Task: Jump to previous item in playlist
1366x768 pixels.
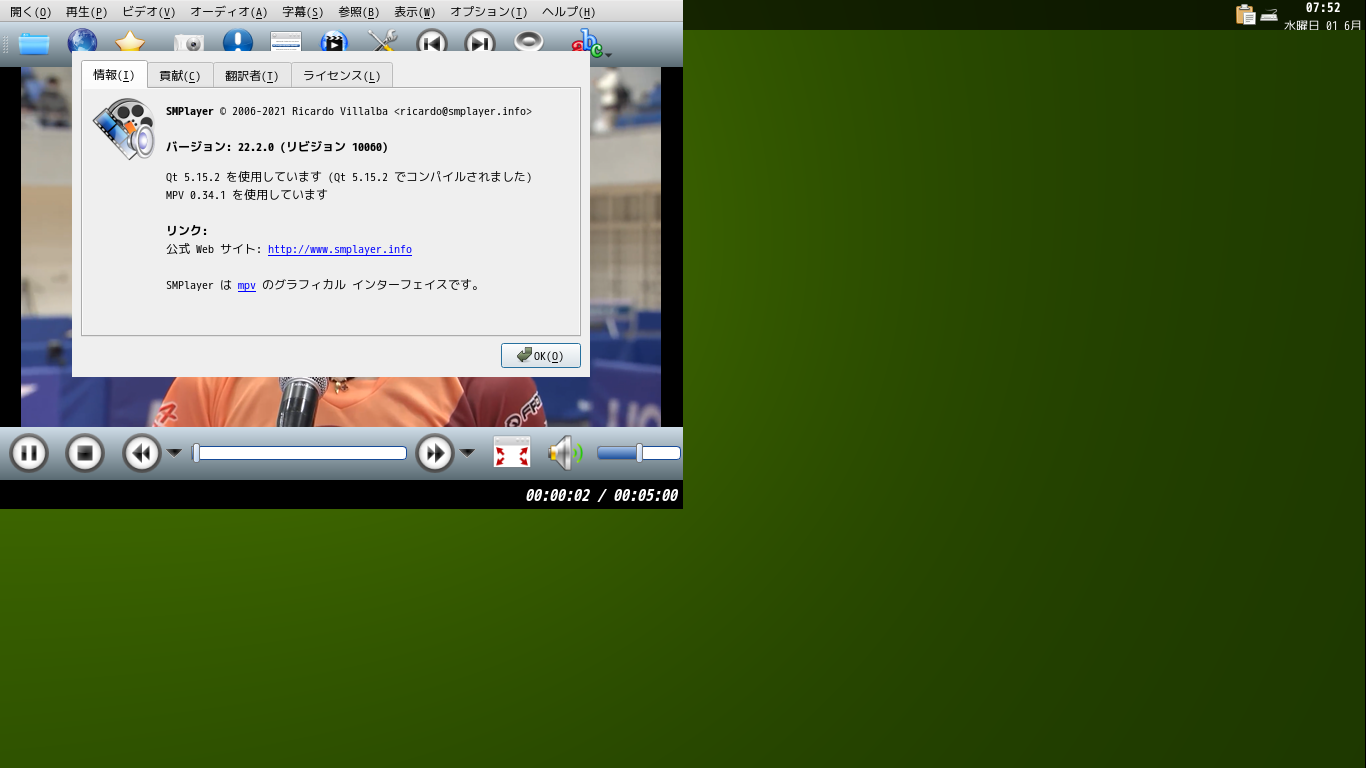Action: point(431,43)
